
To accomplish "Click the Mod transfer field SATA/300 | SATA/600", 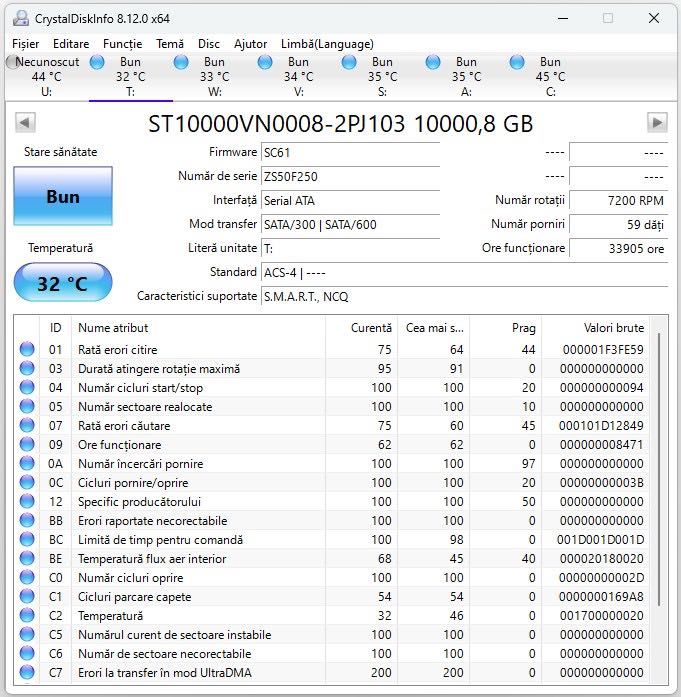I will (x=350, y=224).
